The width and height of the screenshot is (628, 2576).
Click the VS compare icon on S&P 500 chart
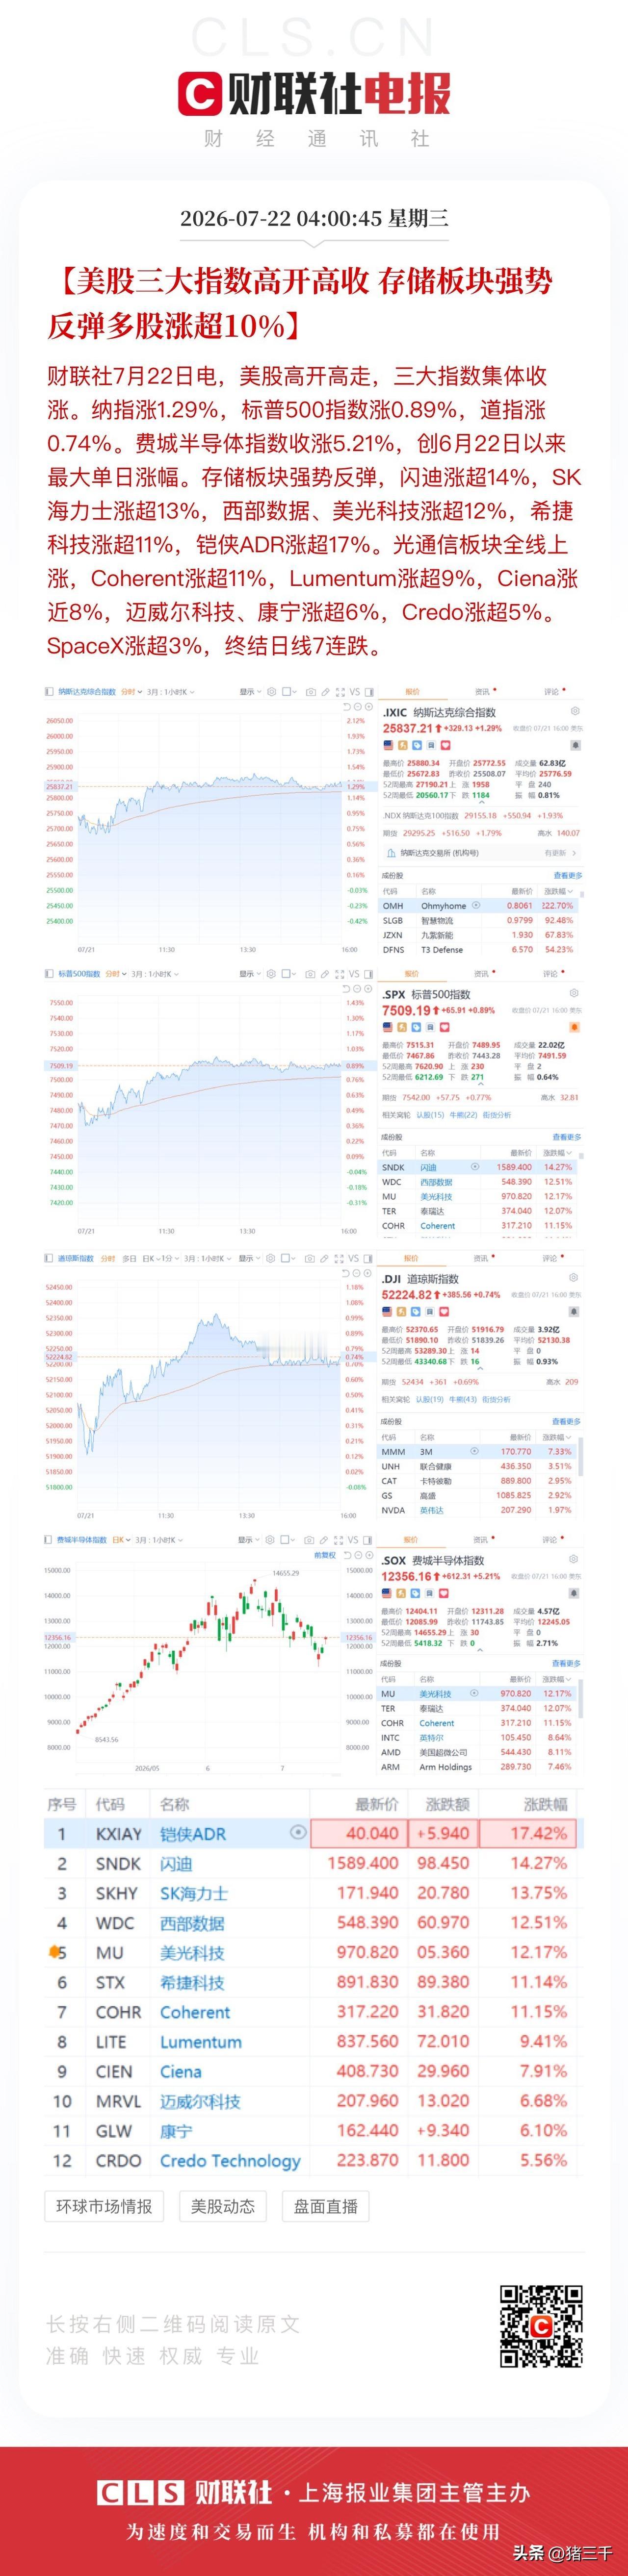tap(355, 973)
